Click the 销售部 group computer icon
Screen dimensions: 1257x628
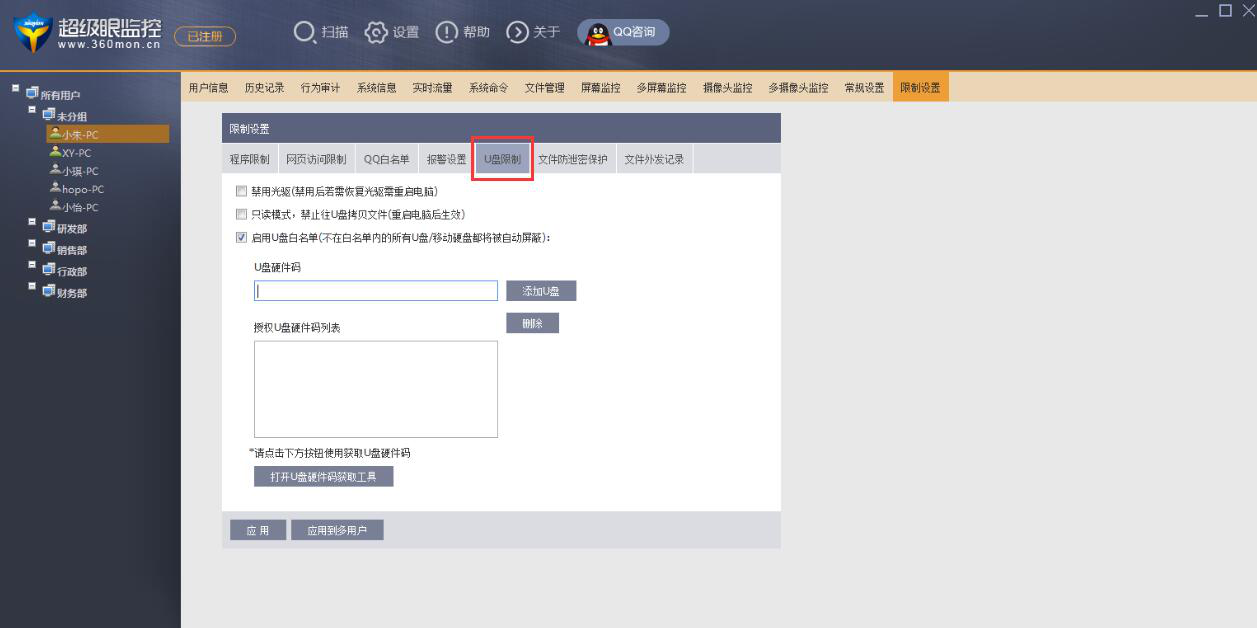coord(49,249)
